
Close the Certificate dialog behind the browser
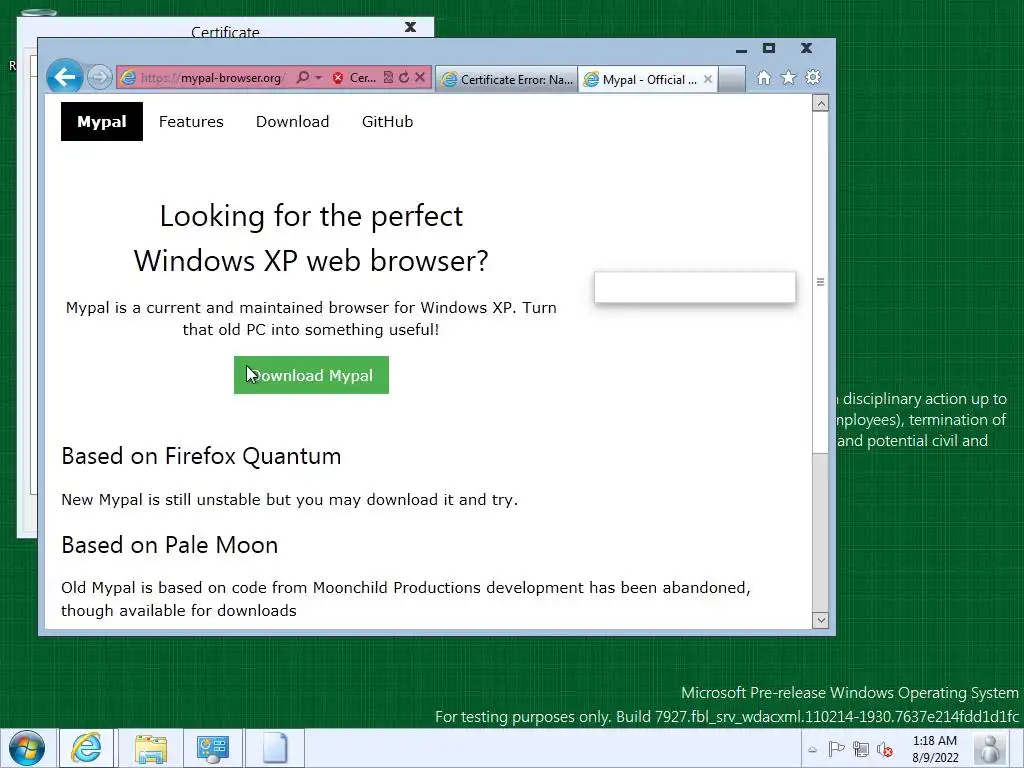410,27
